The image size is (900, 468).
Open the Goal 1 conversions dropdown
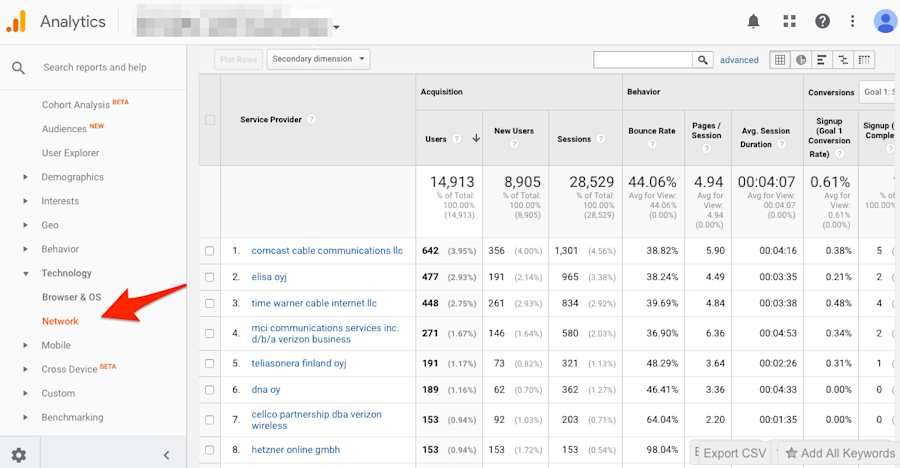878,92
